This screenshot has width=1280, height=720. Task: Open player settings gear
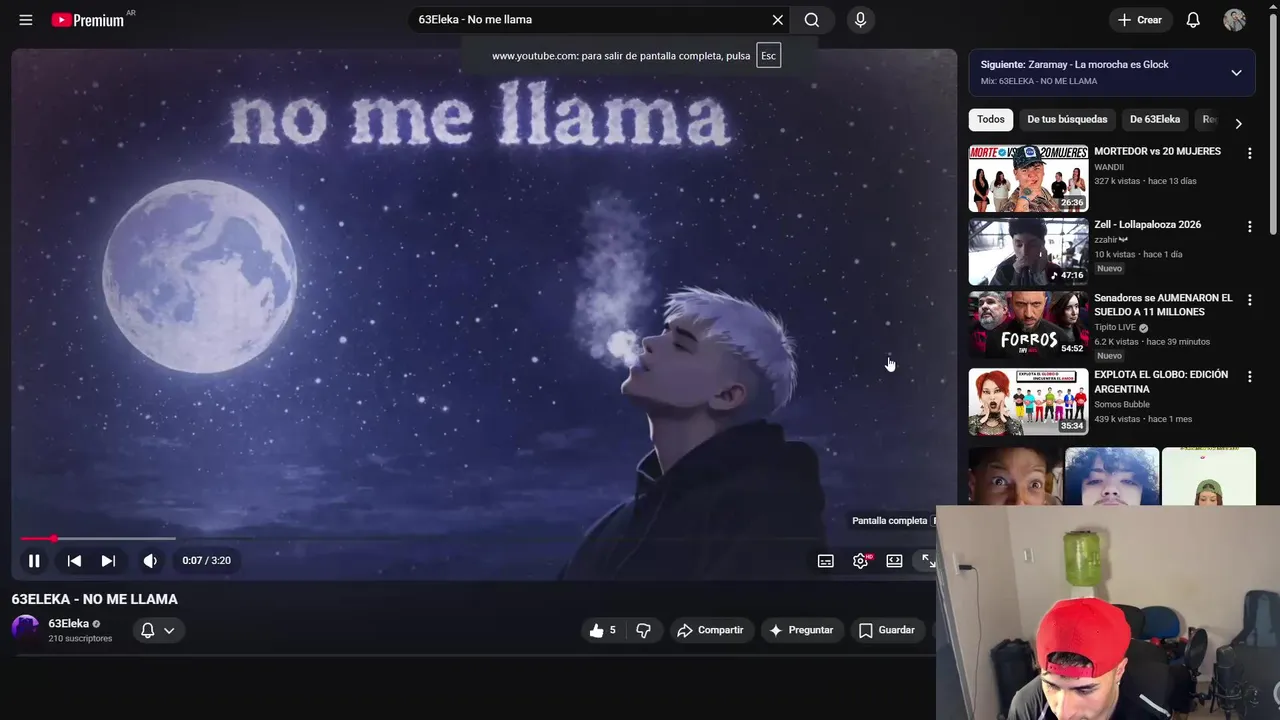(860, 561)
